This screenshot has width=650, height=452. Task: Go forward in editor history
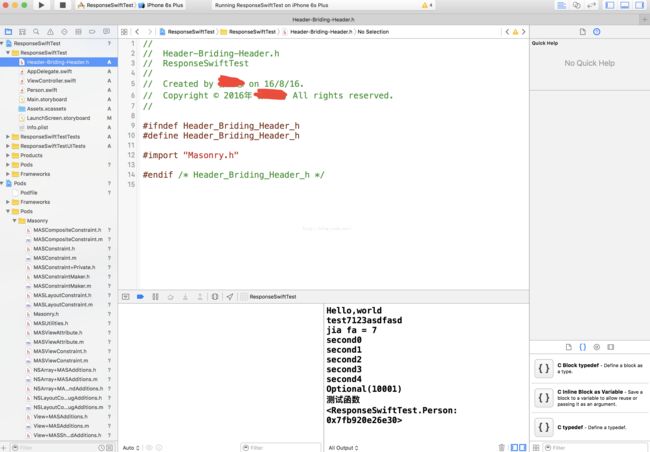click(150, 32)
